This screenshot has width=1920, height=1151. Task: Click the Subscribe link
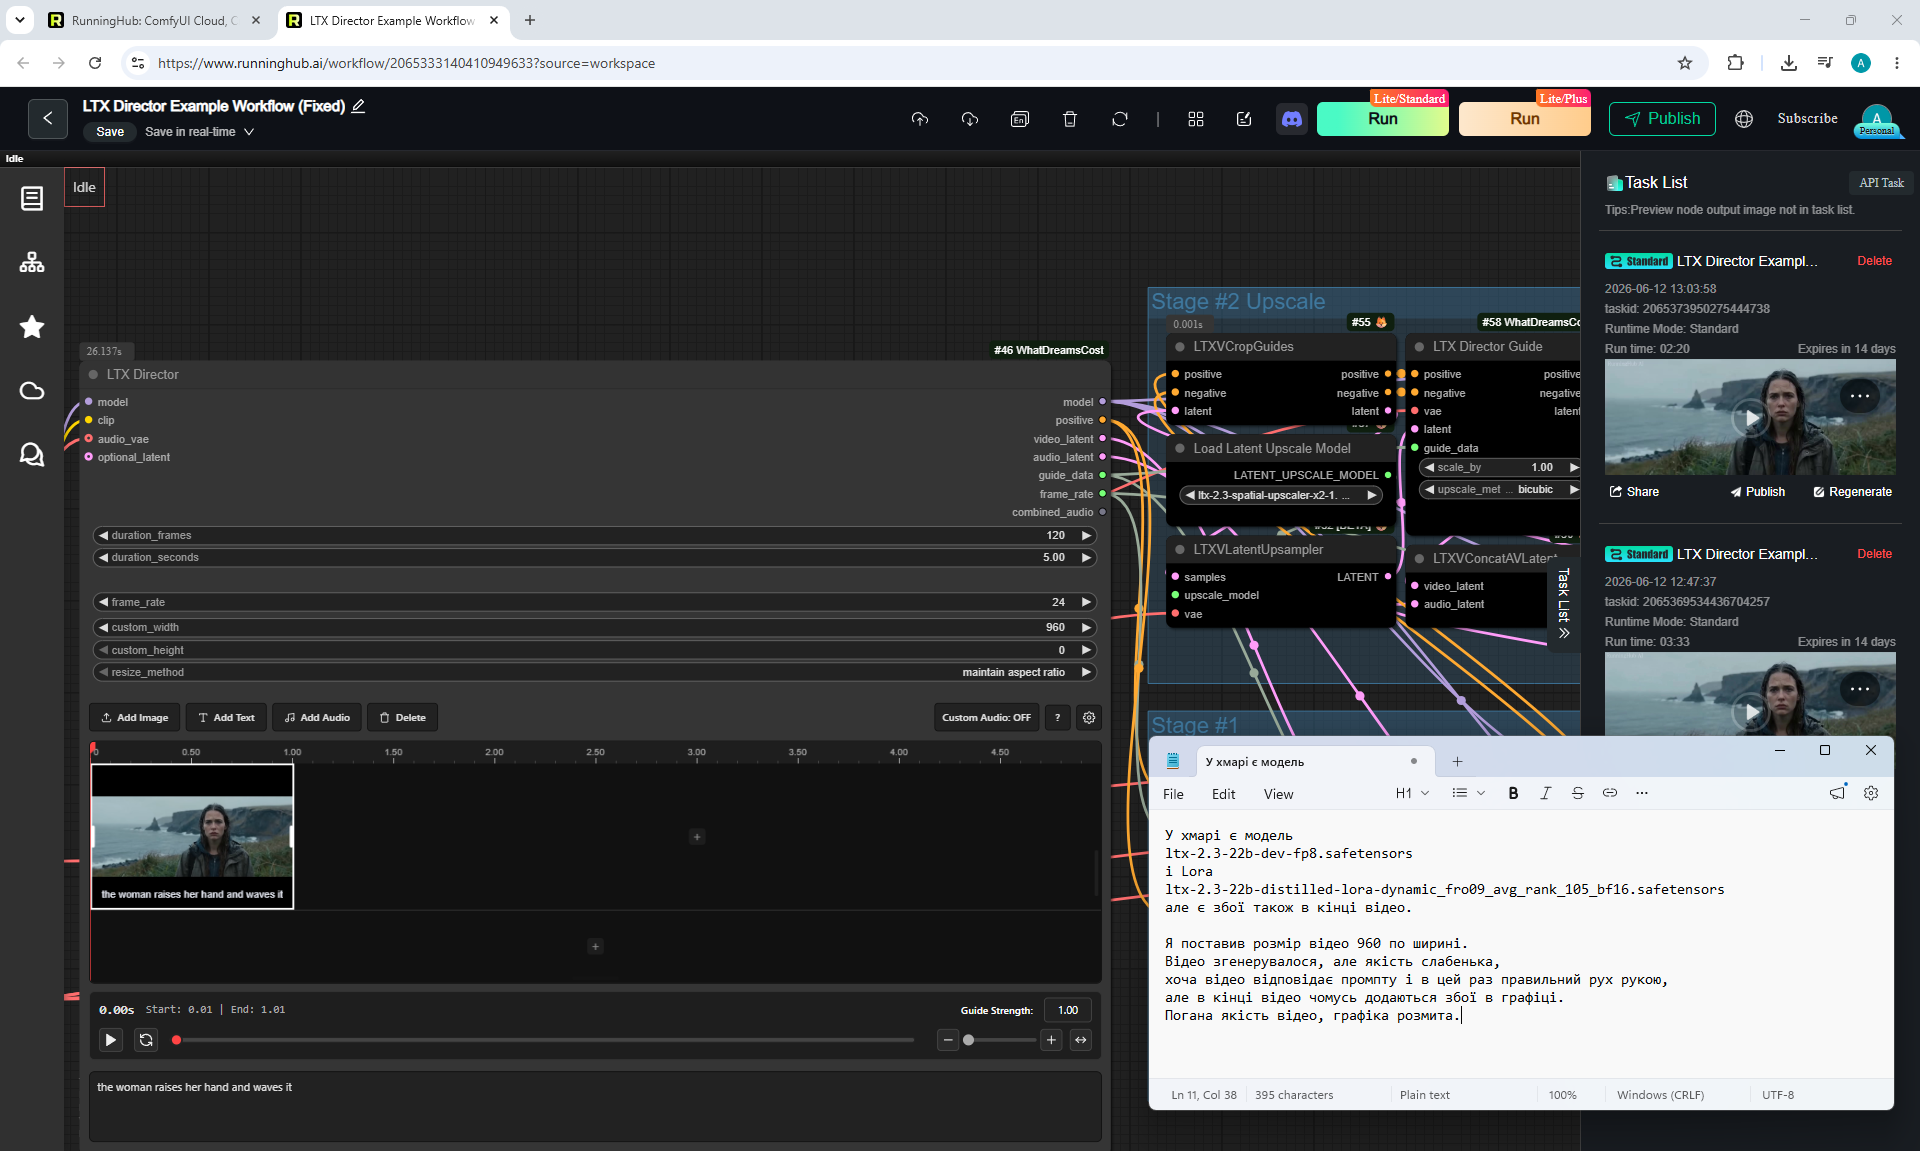(x=1807, y=118)
